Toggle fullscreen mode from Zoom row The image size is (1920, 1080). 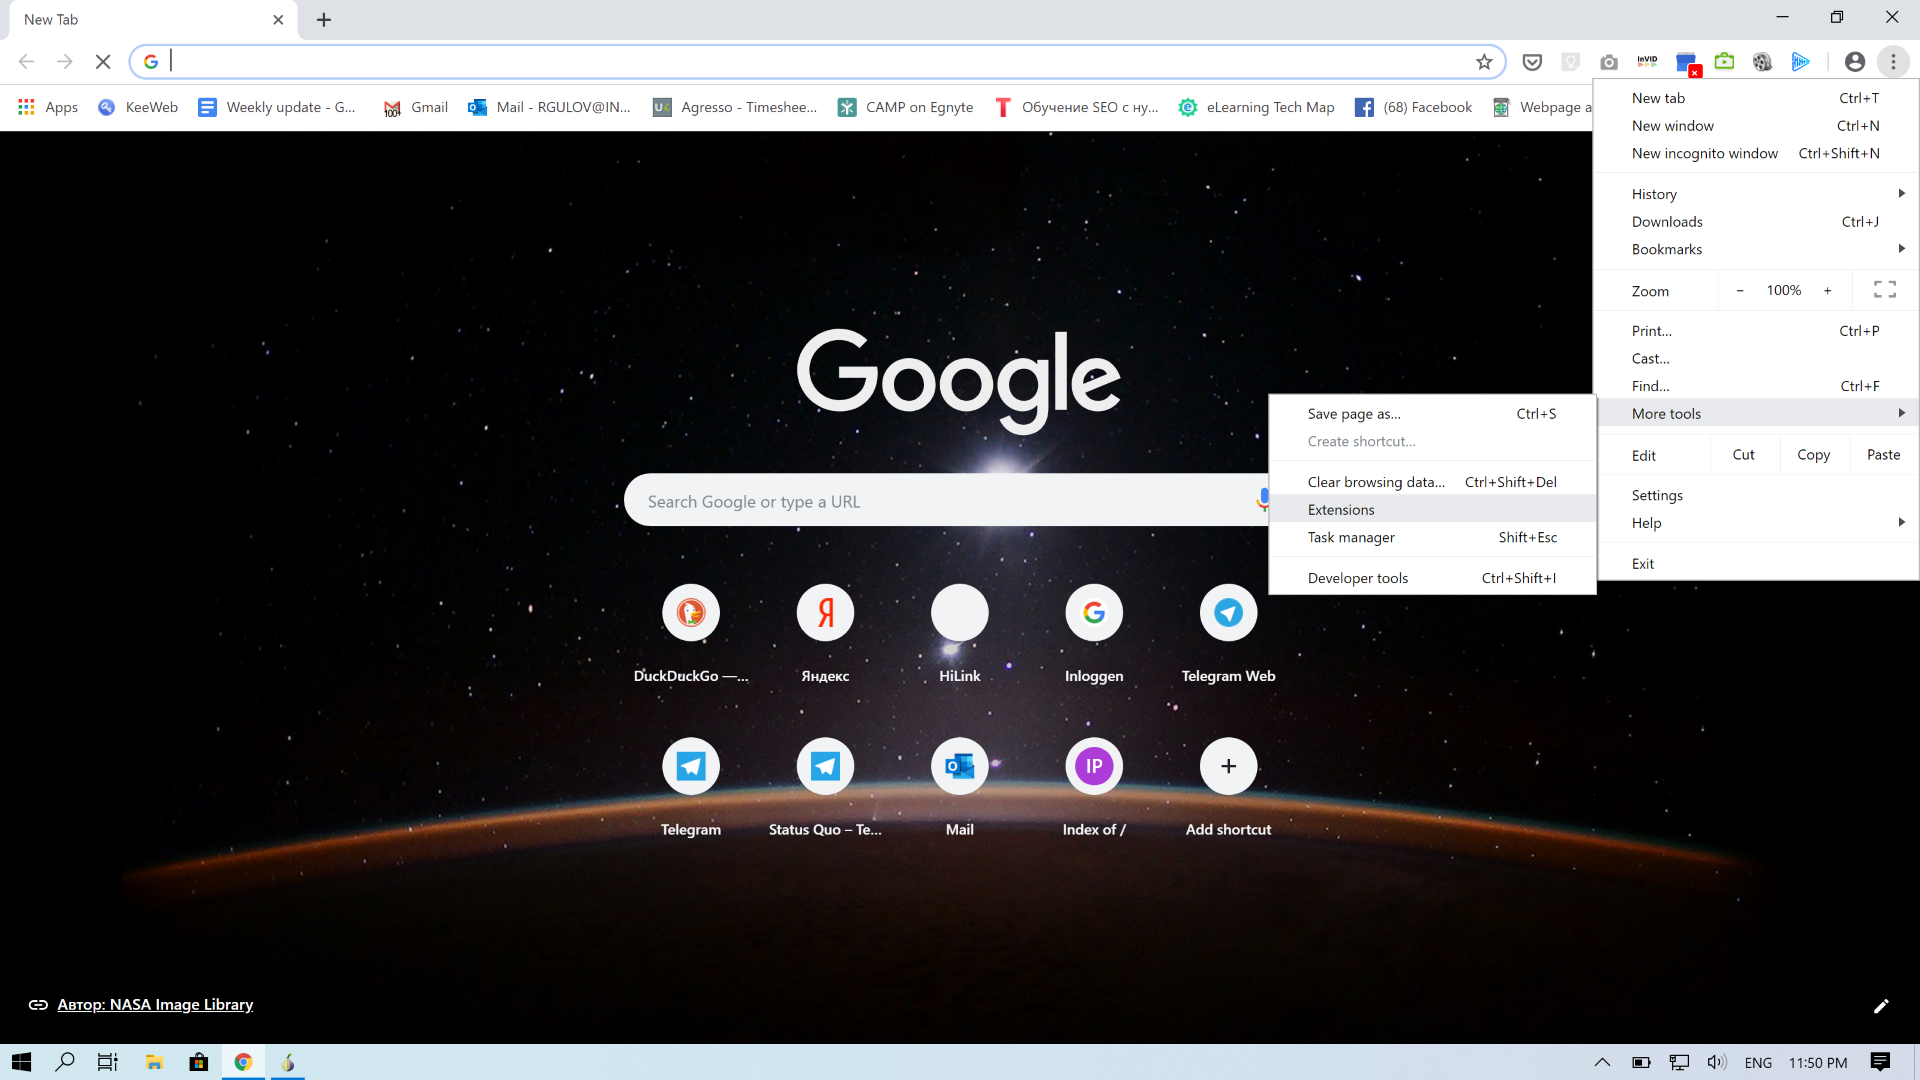pyautogui.click(x=1885, y=290)
